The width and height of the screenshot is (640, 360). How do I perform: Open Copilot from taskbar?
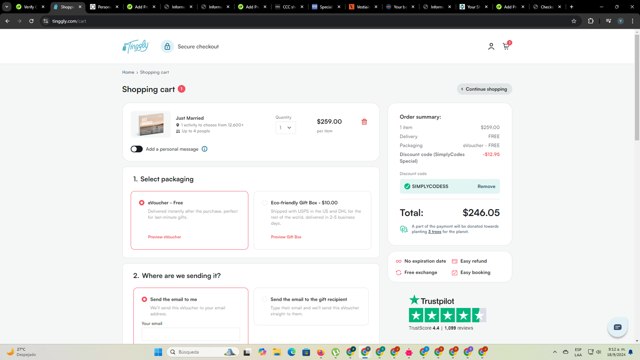(x=262, y=352)
